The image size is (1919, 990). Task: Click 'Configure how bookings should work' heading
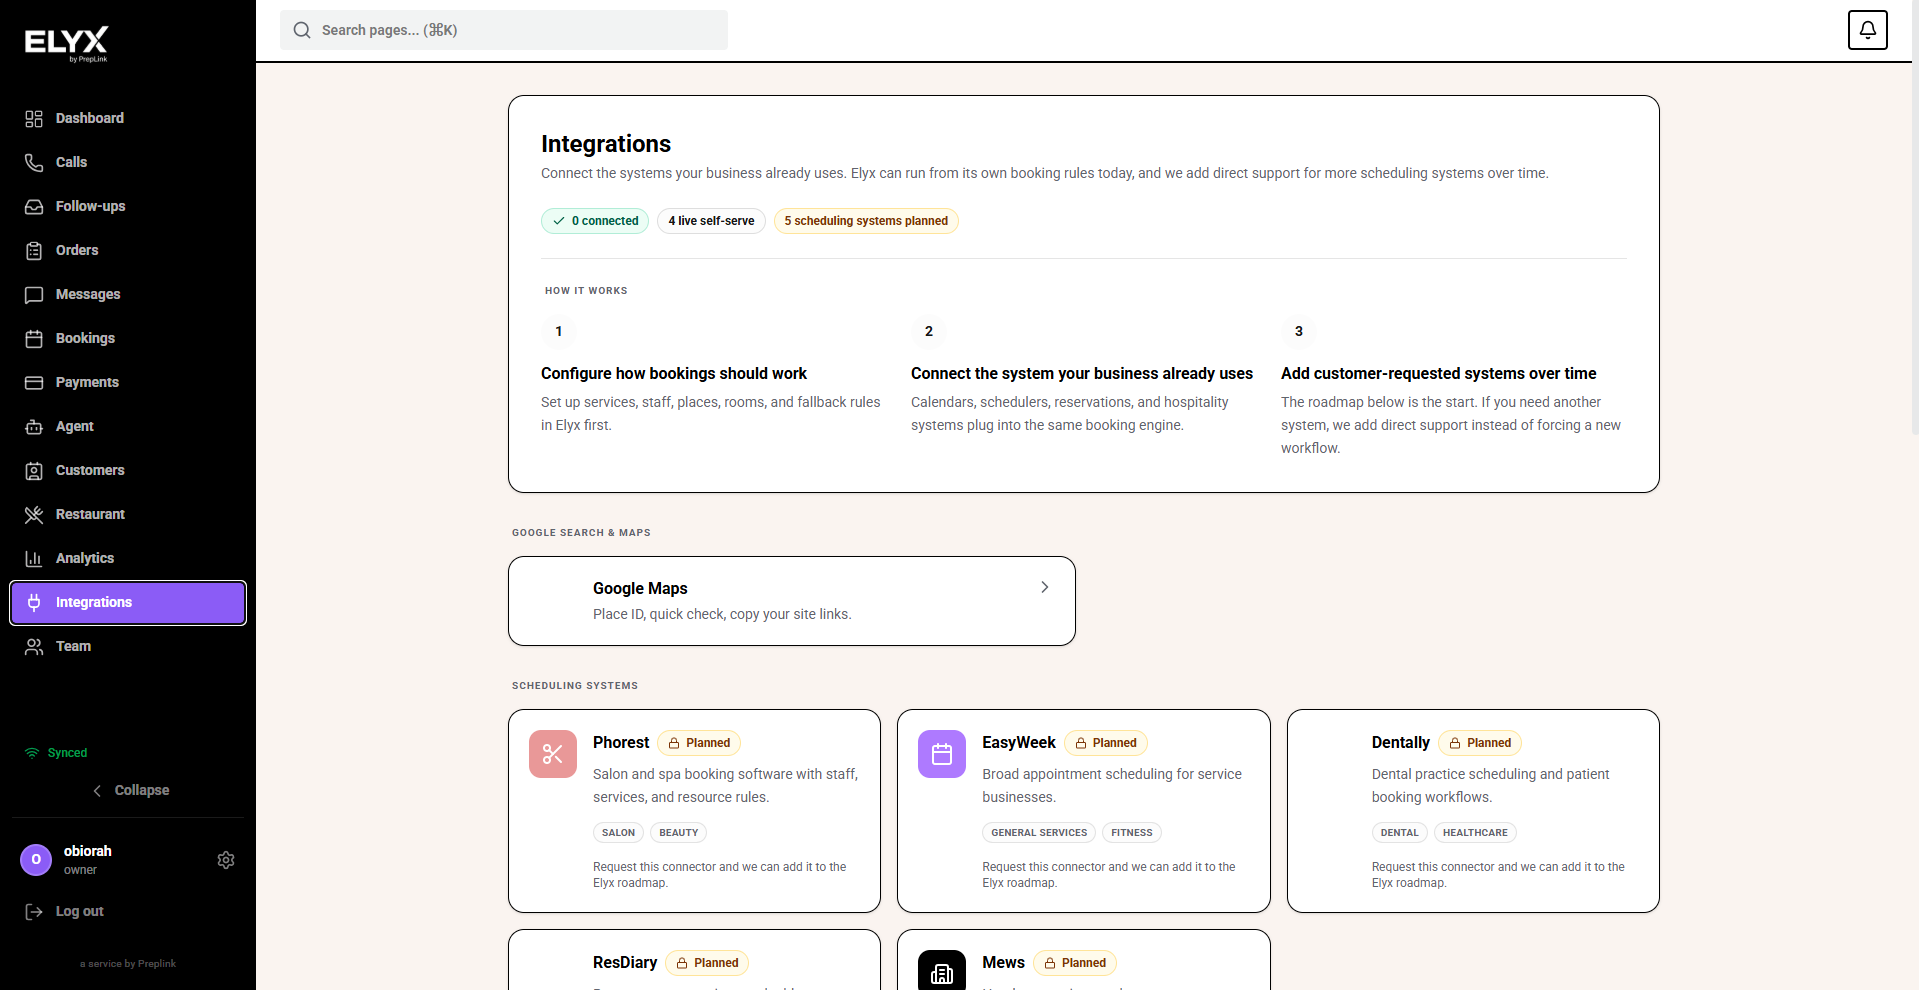(x=674, y=373)
